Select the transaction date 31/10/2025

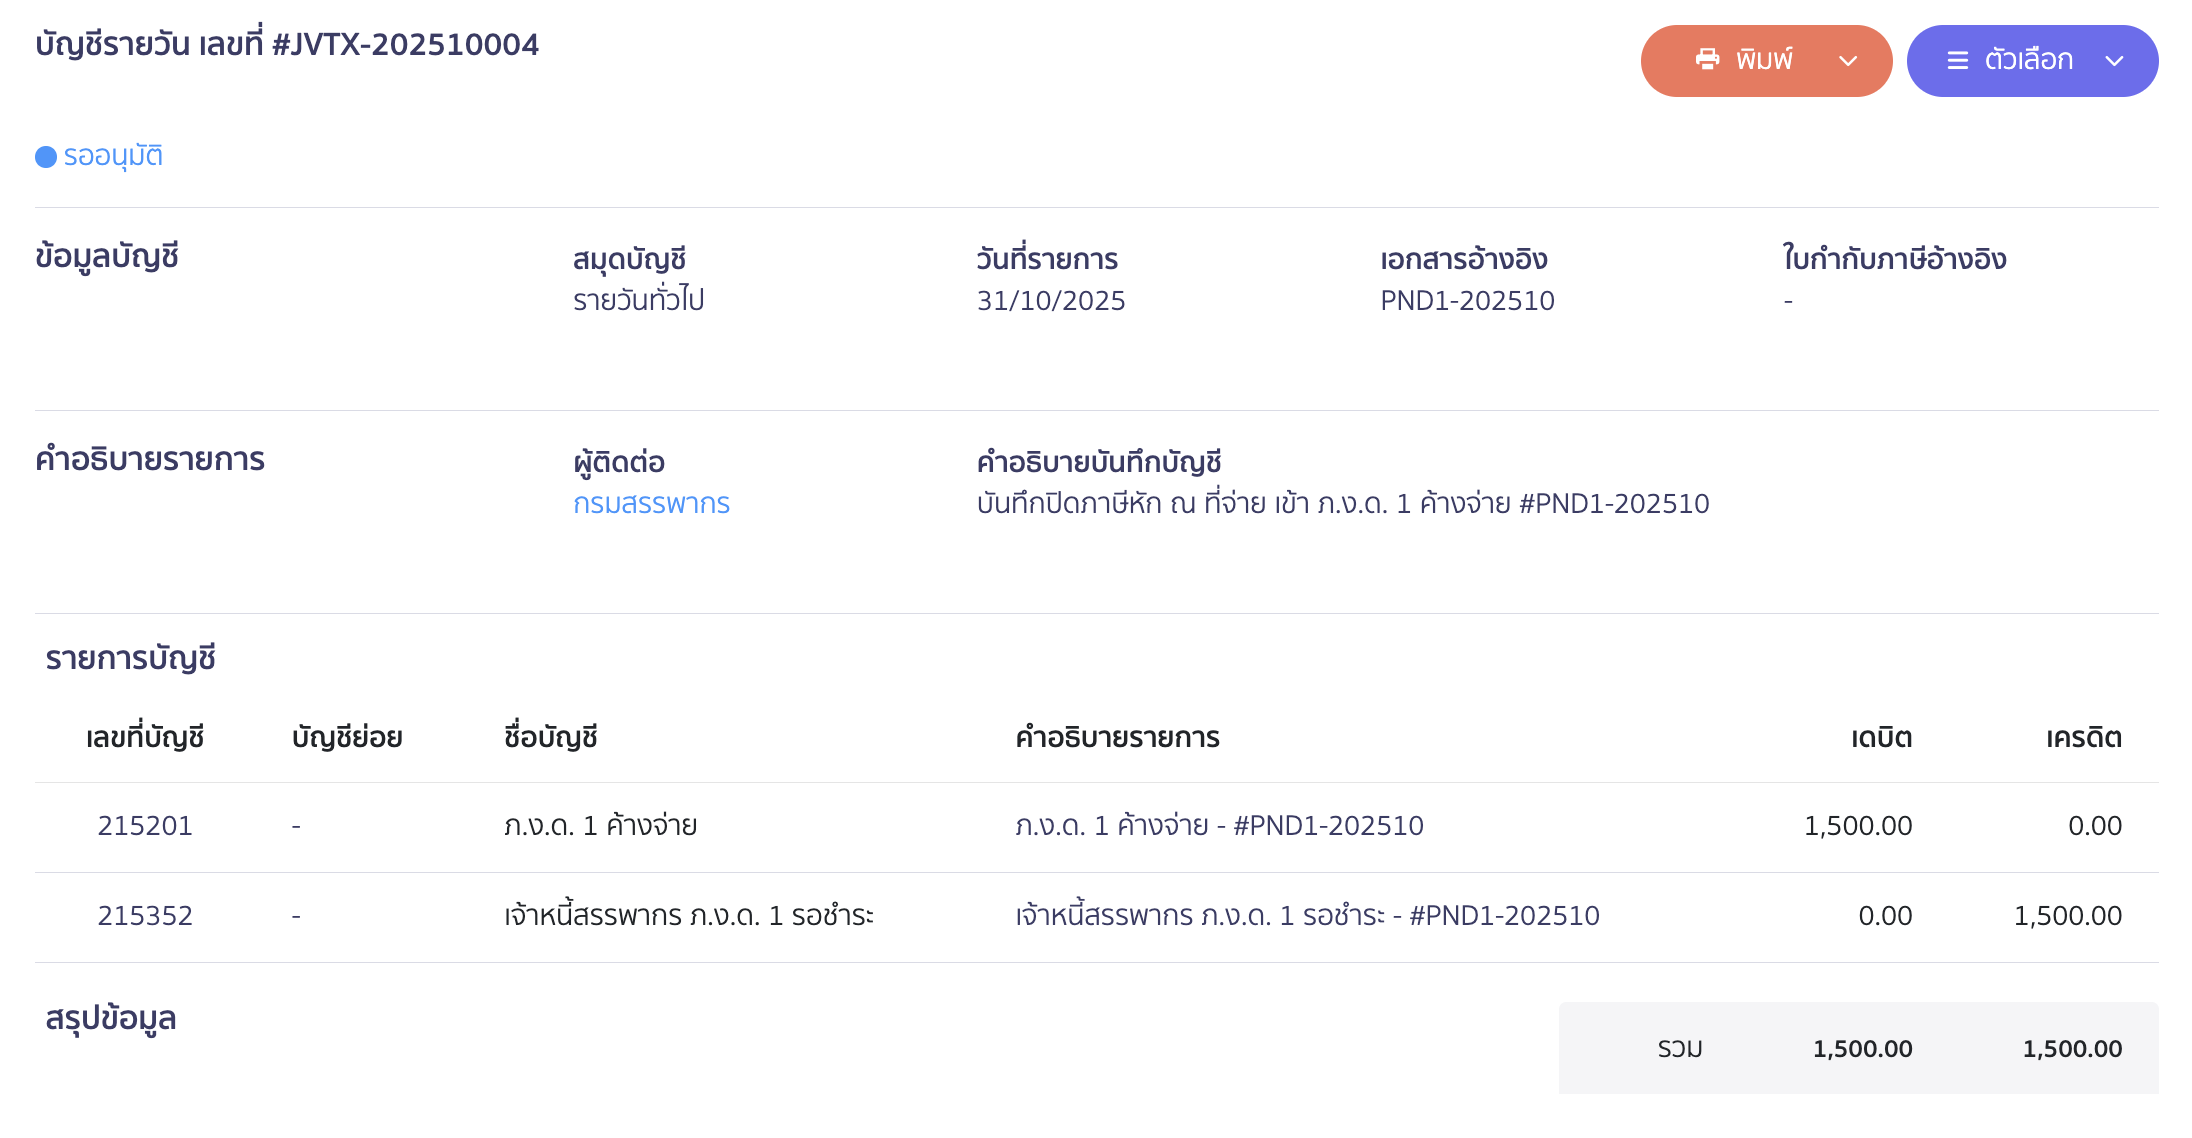[x=1051, y=300]
